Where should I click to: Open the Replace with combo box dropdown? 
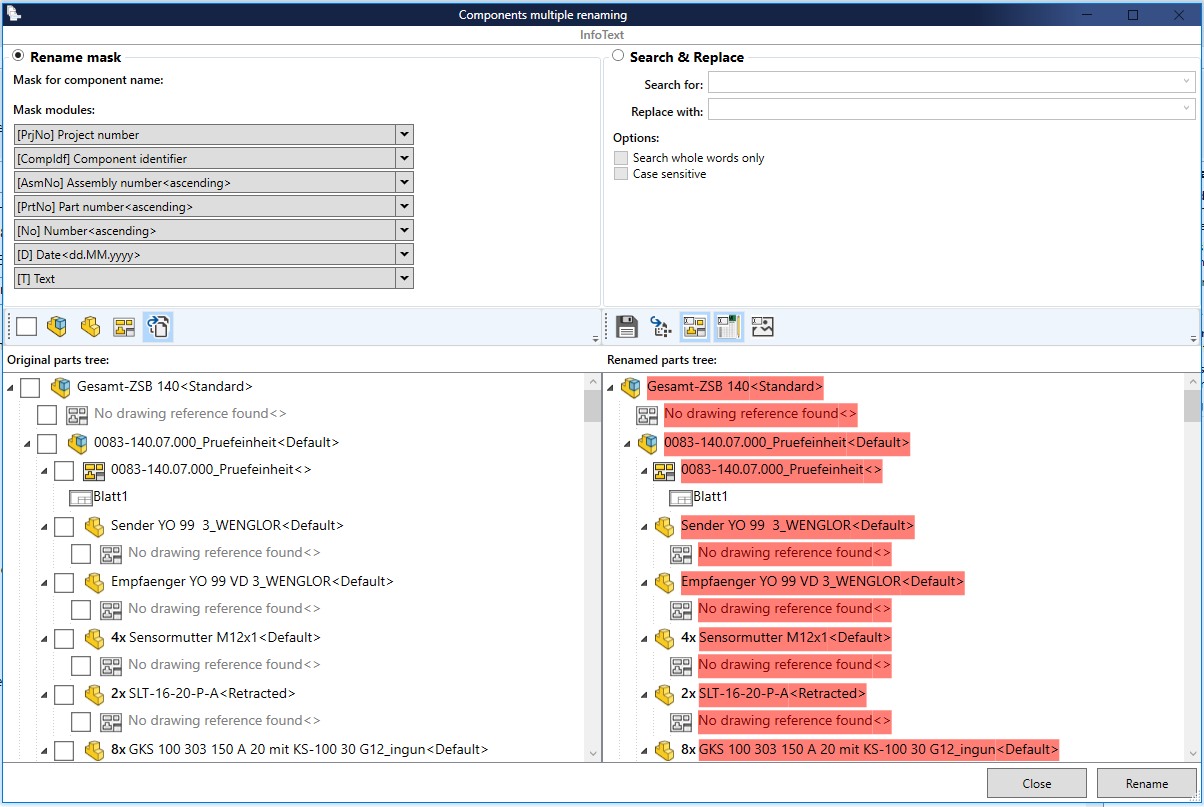[x=1187, y=109]
